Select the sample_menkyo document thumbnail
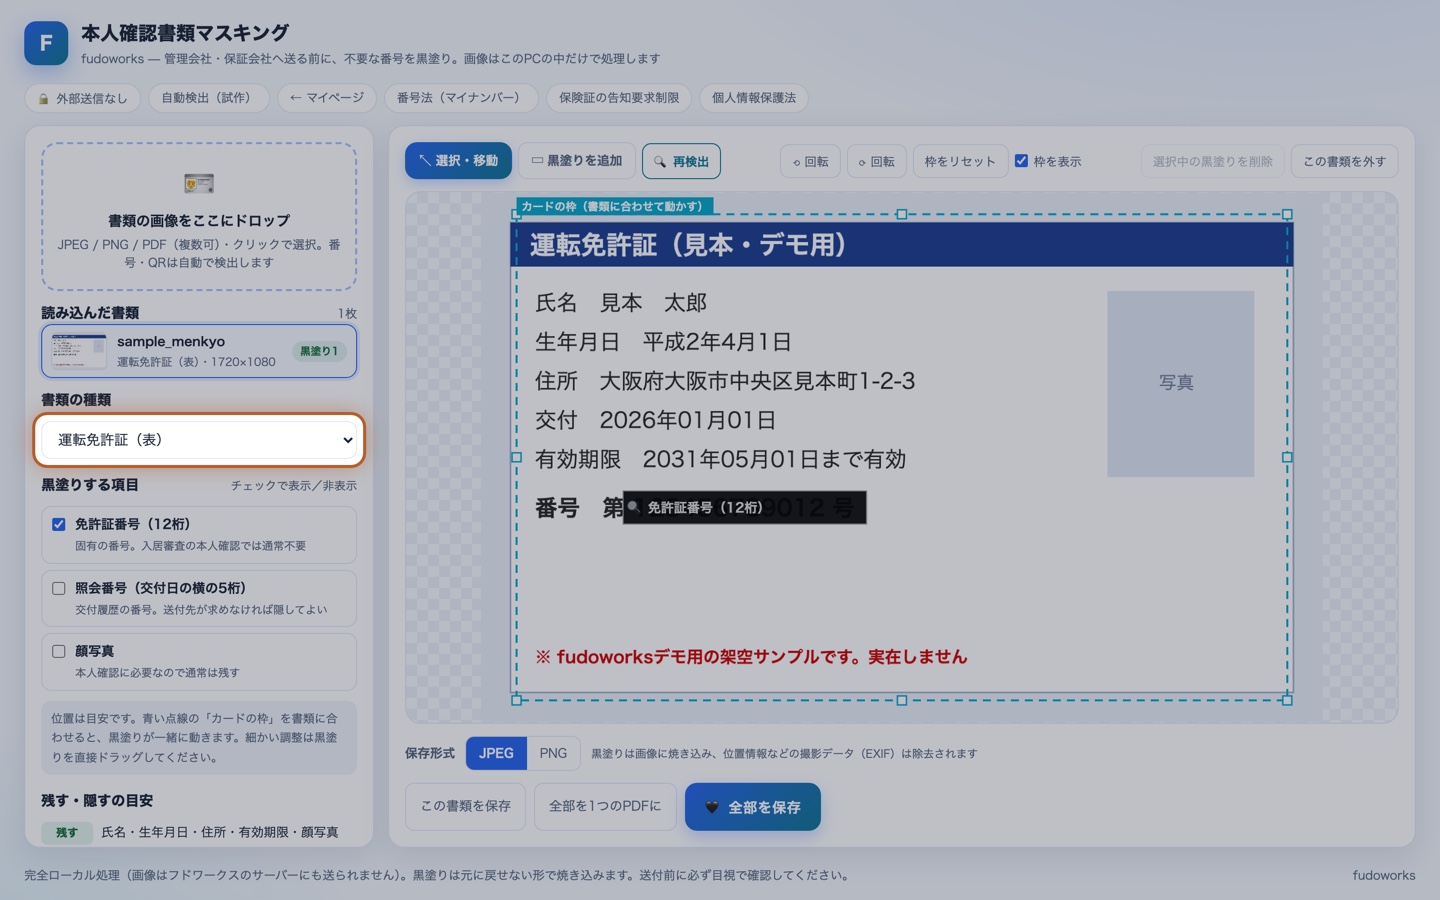The image size is (1440, 900). tap(79, 351)
